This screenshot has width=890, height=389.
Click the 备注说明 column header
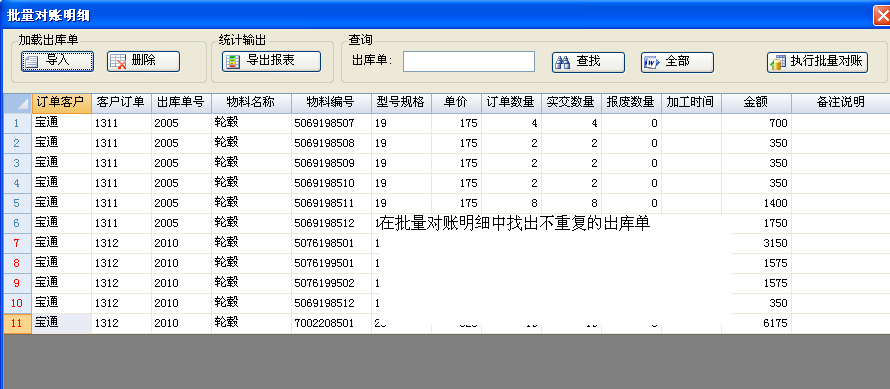tap(841, 103)
